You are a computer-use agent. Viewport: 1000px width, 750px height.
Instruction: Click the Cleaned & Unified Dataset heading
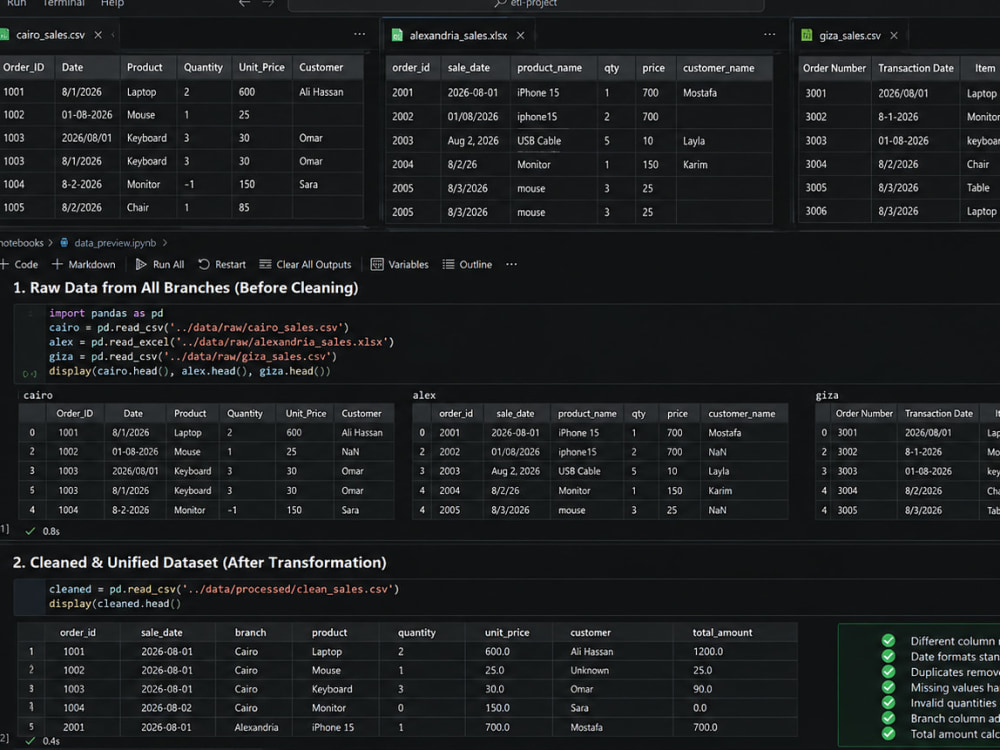point(200,562)
